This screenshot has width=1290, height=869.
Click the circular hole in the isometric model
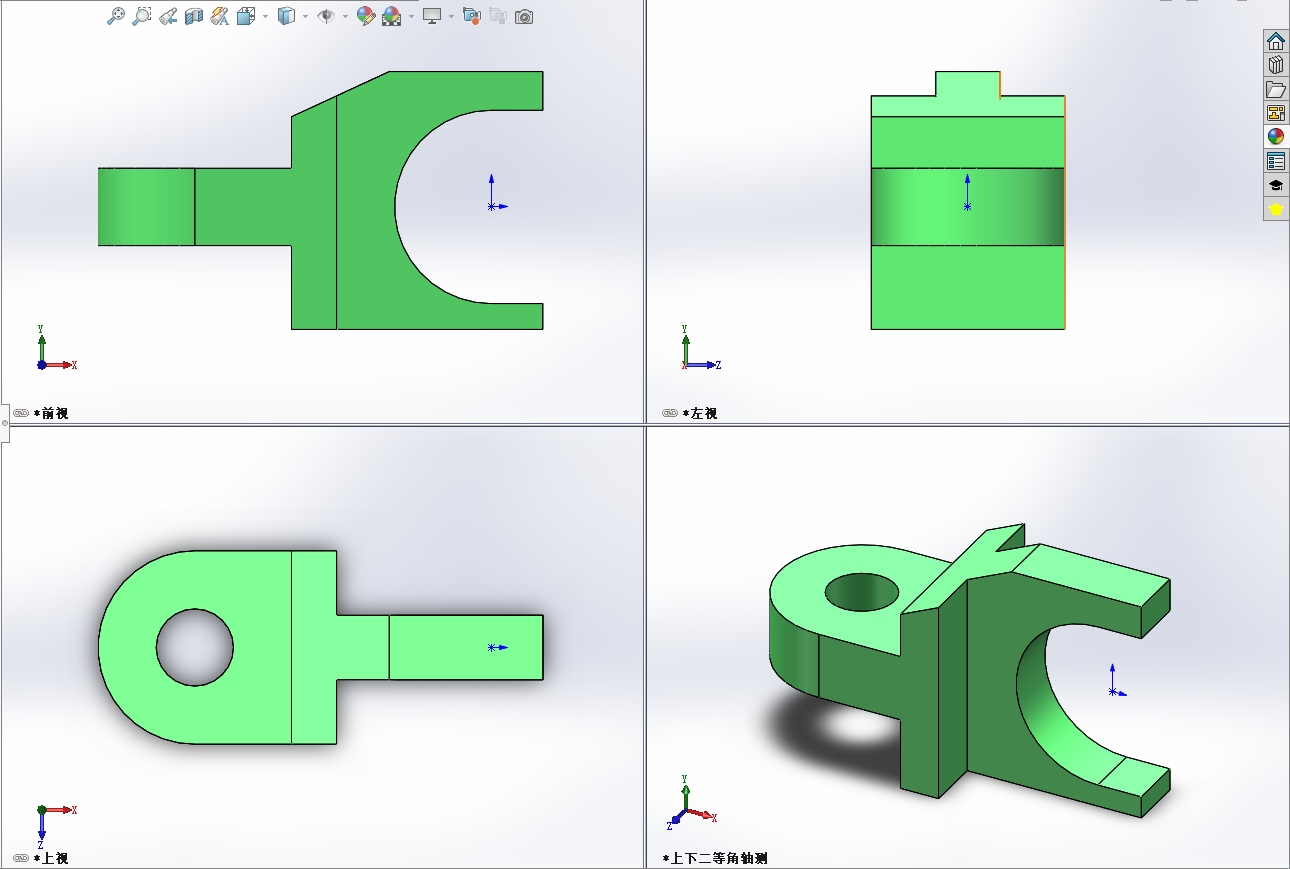pos(862,592)
